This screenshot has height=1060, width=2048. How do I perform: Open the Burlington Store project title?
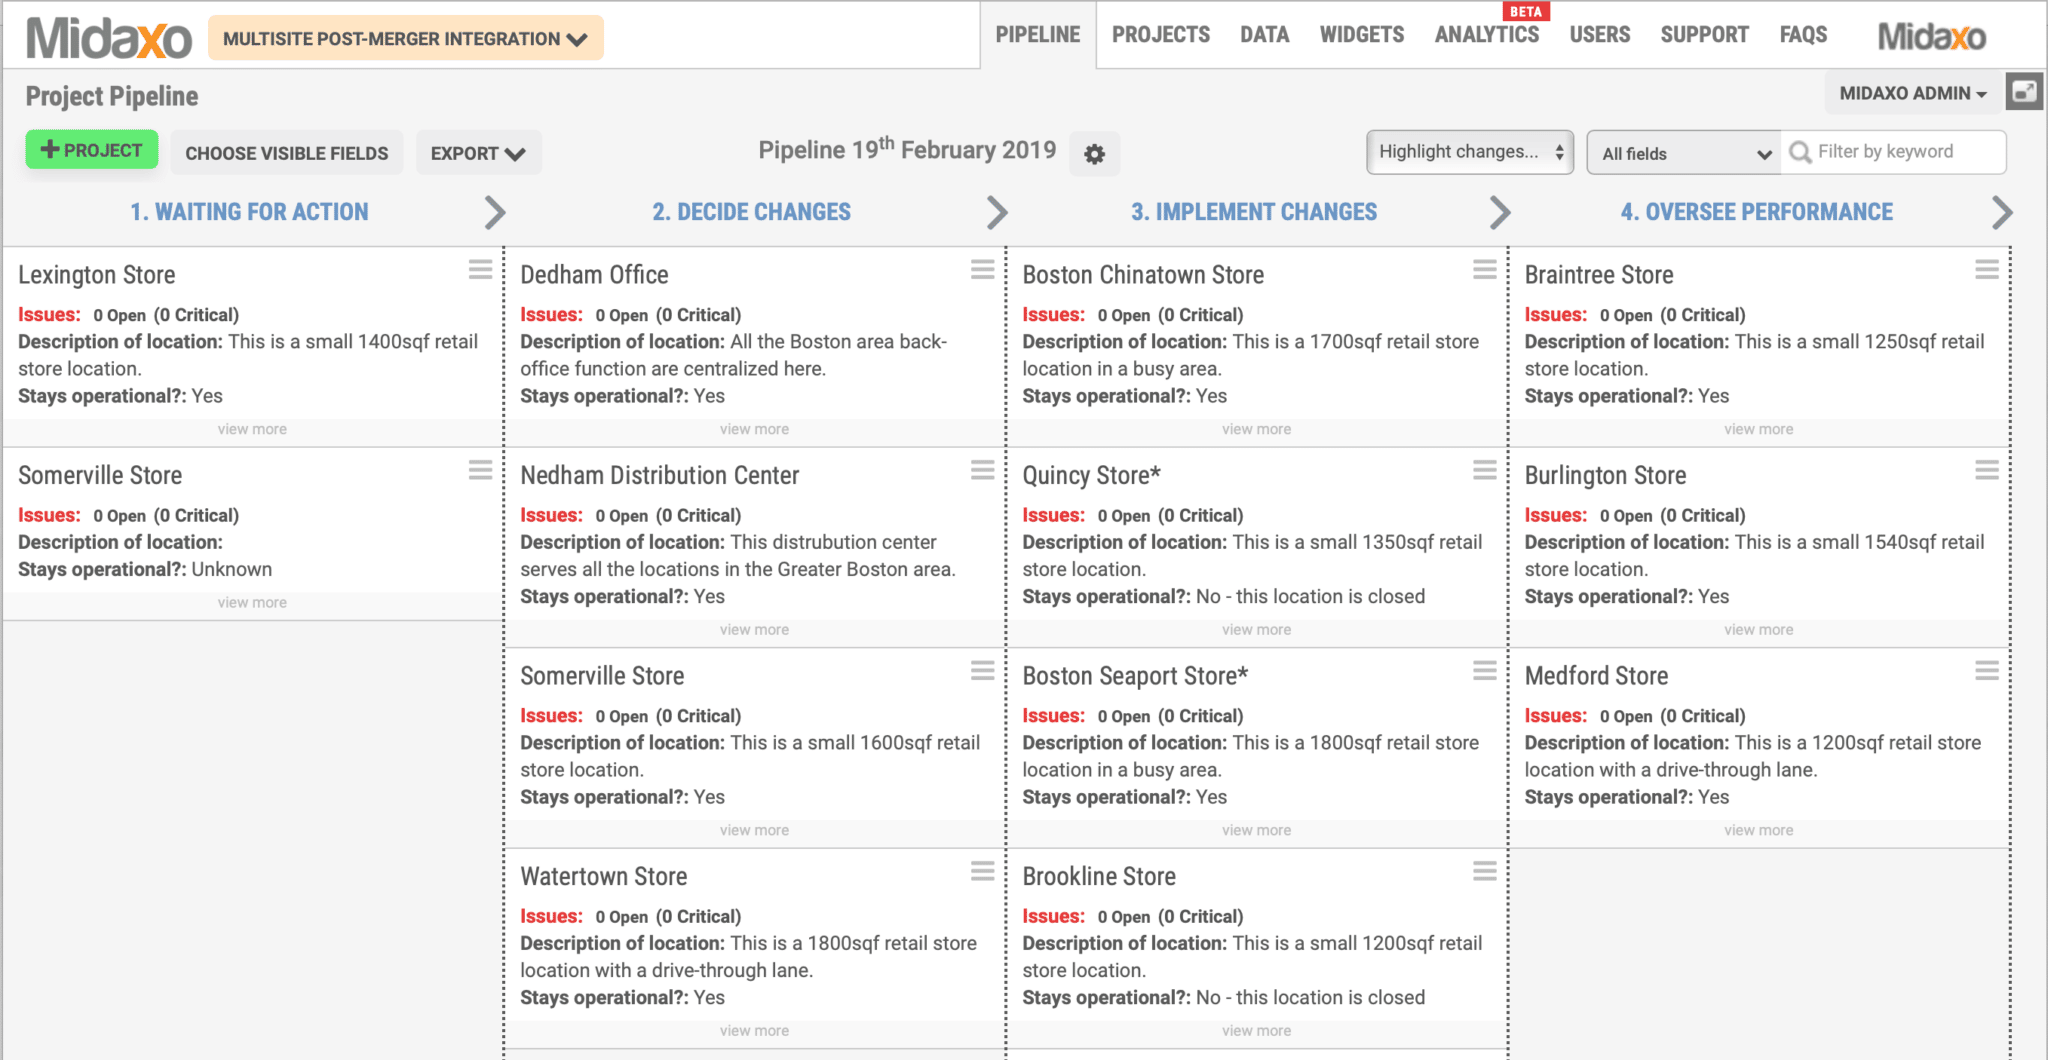click(1605, 475)
